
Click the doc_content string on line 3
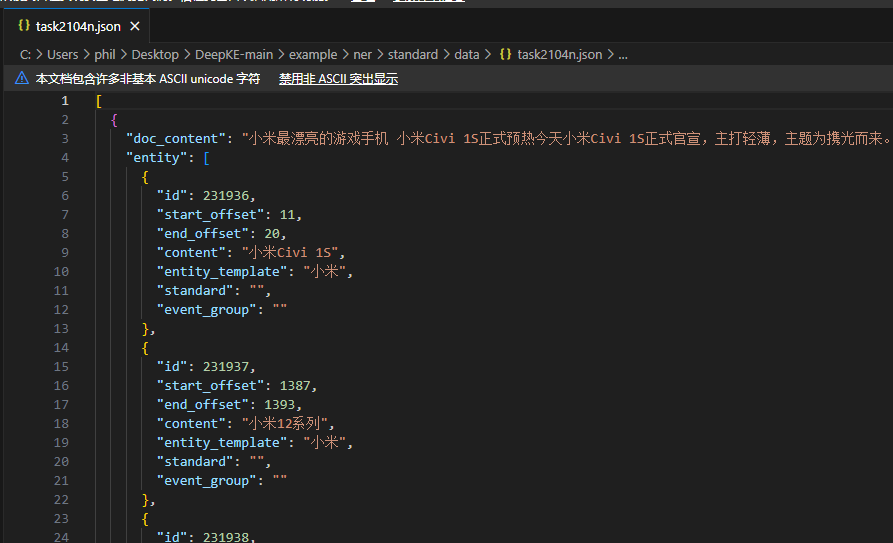(567, 138)
